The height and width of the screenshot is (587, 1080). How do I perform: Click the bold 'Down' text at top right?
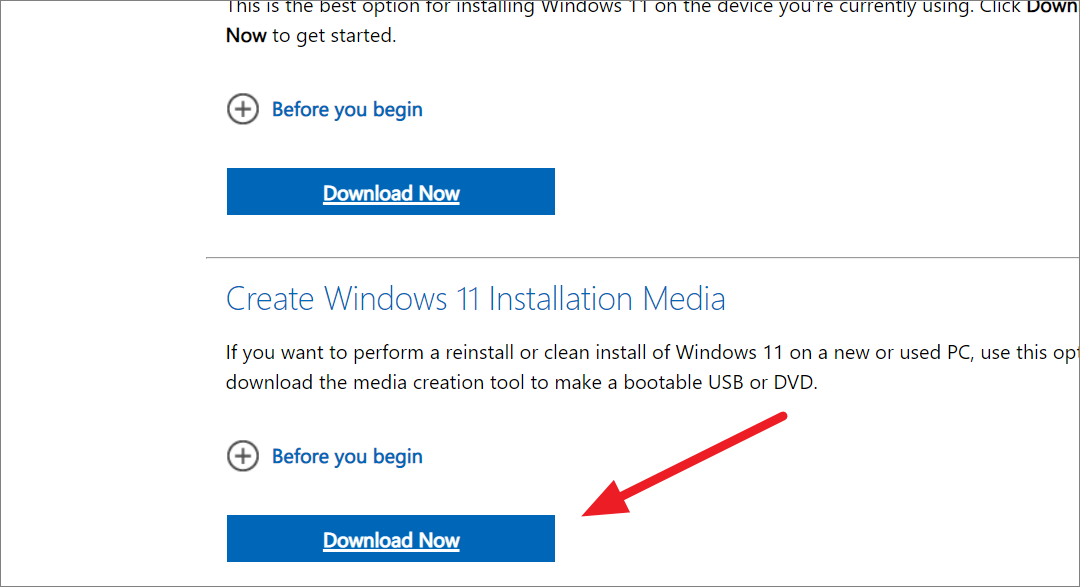[x=1052, y=7]
